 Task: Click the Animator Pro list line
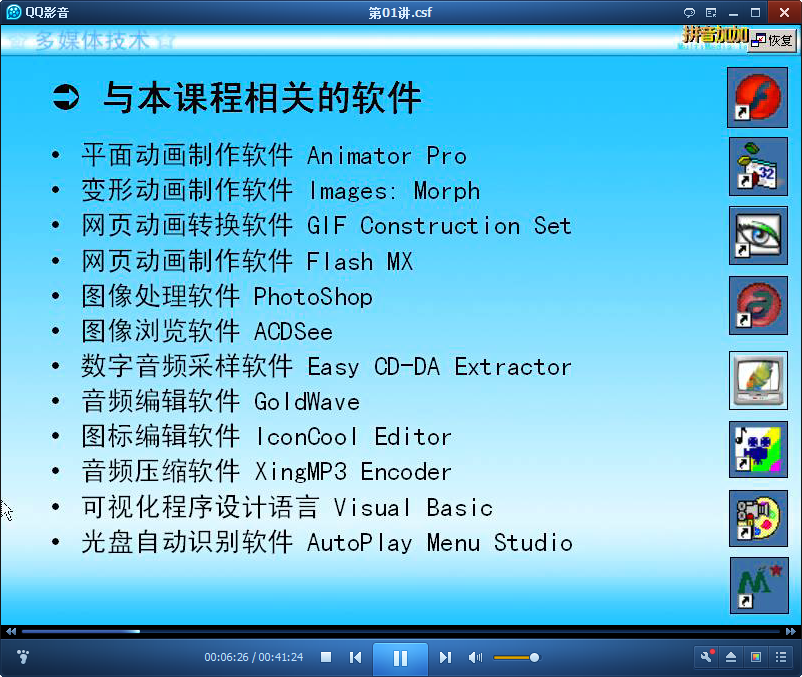[x=274, y=155]
